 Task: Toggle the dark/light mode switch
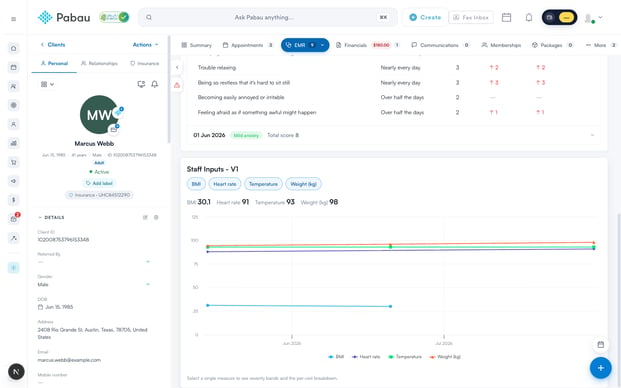(559, 17)
